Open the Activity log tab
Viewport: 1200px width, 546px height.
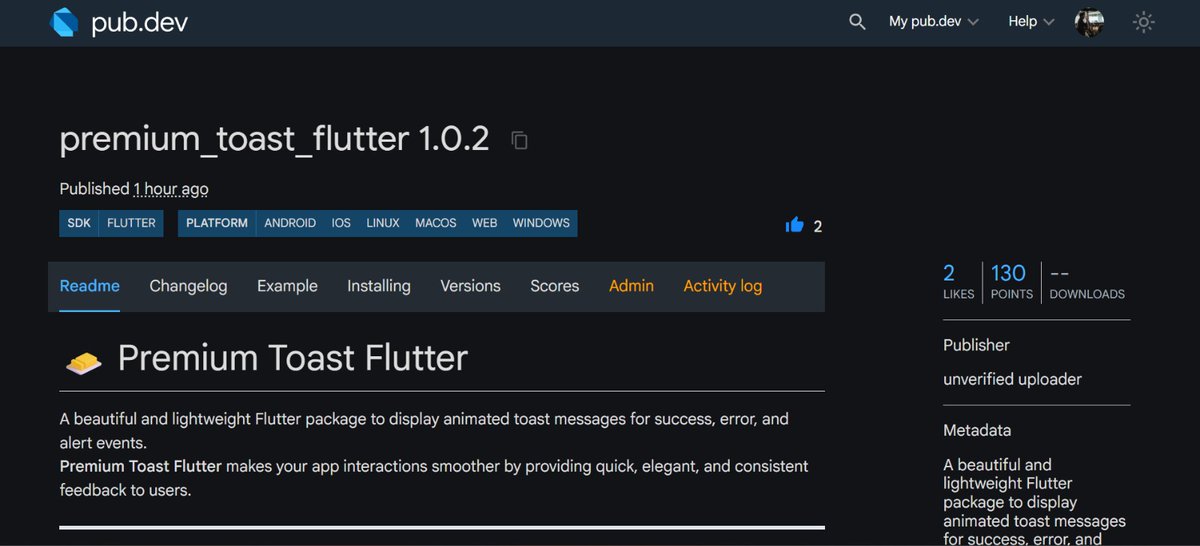pyautogui.click(x=723, y=286)
